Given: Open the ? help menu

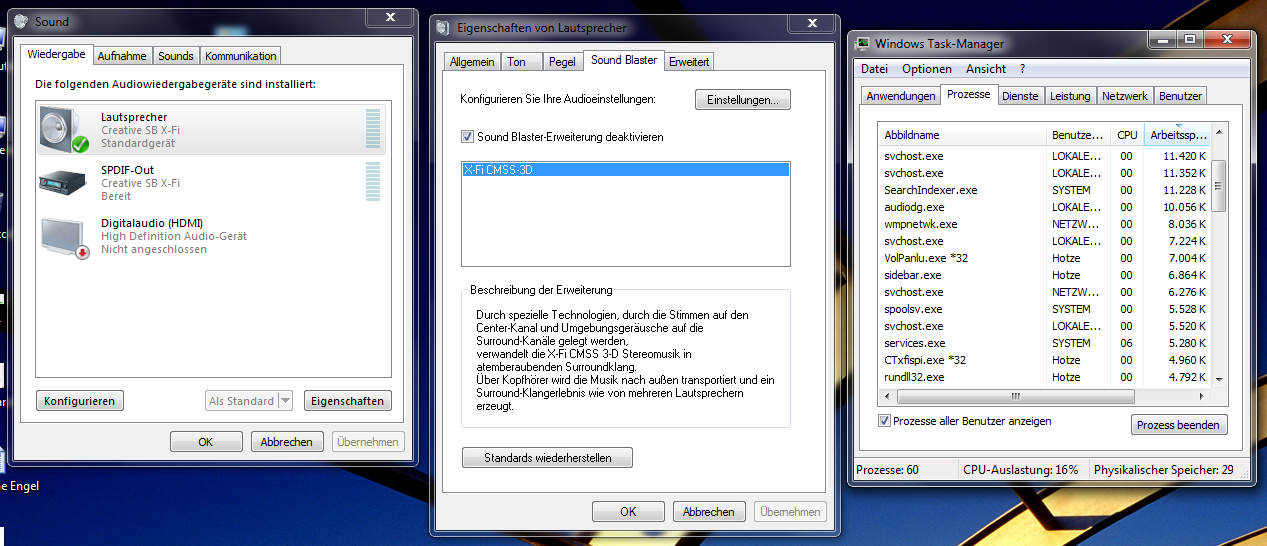Looking at the screenshot, I should point(1022,69).
